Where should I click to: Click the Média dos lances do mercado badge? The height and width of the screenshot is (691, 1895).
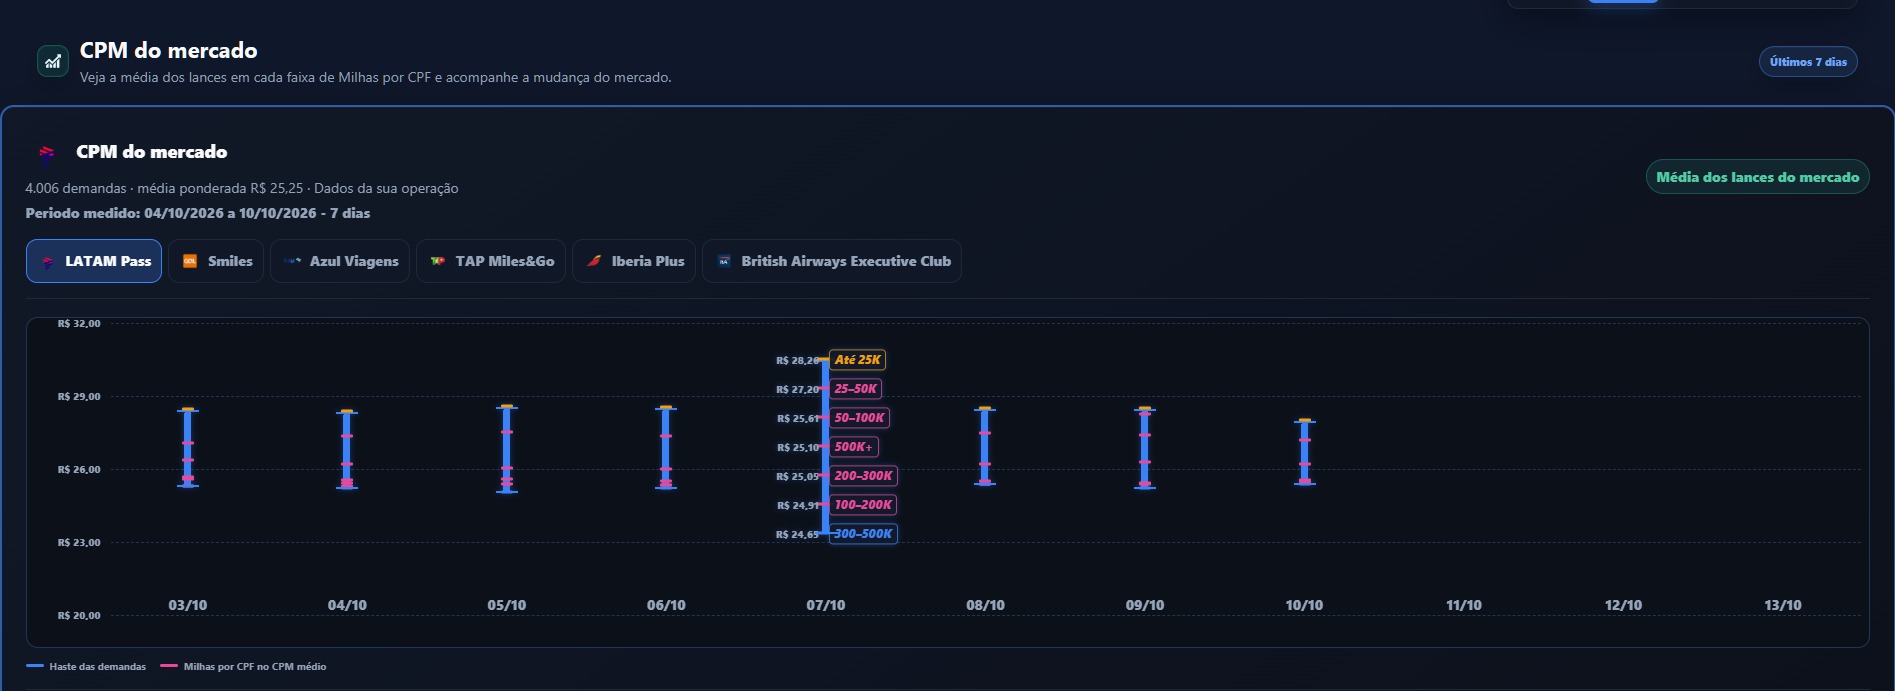coord(1757,177)
